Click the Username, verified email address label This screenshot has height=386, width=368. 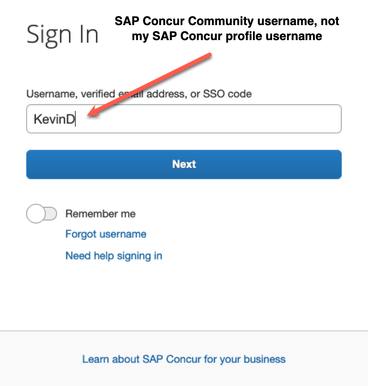tap(106, 94)
